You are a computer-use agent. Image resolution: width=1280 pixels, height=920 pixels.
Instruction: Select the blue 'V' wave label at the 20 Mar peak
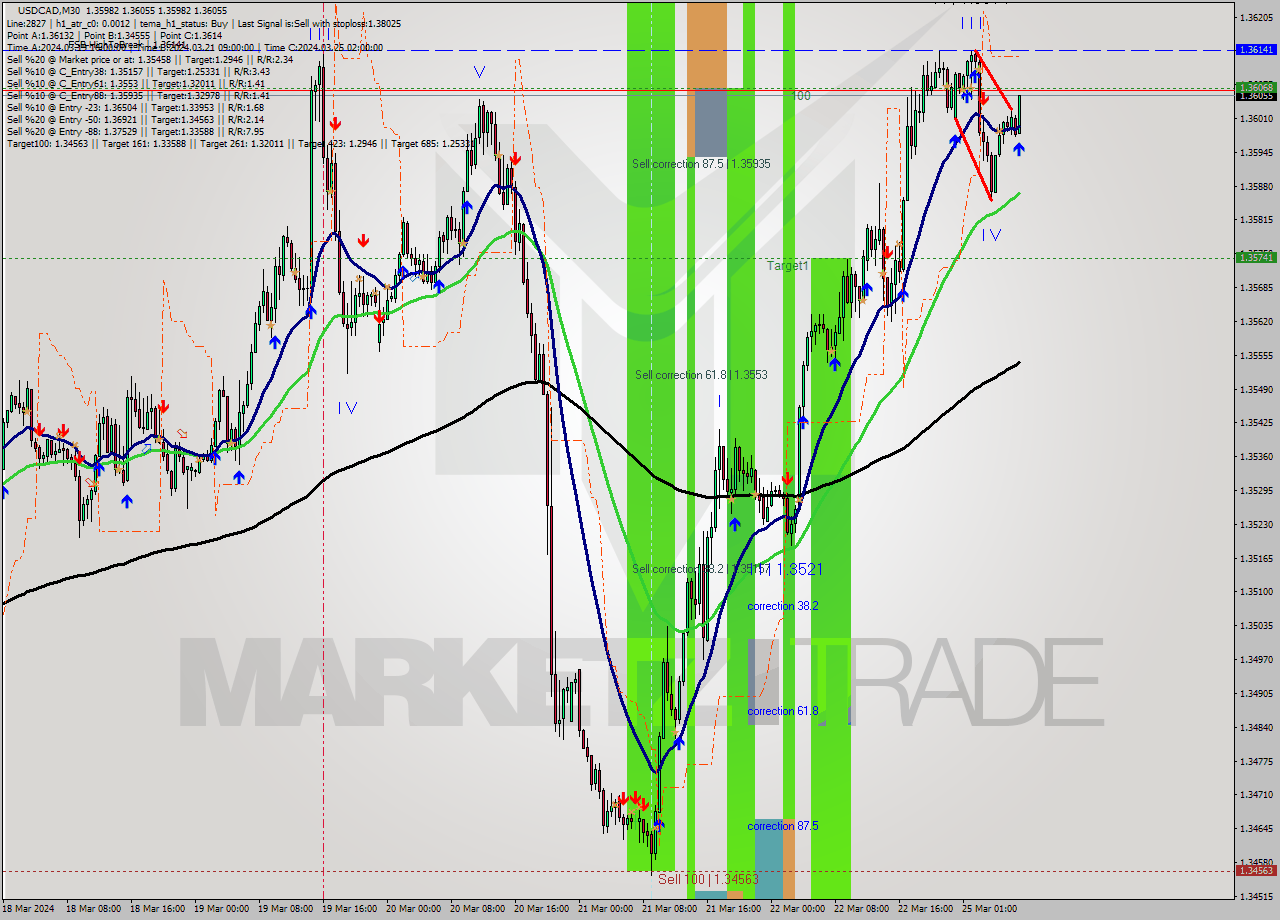point(480,72)
